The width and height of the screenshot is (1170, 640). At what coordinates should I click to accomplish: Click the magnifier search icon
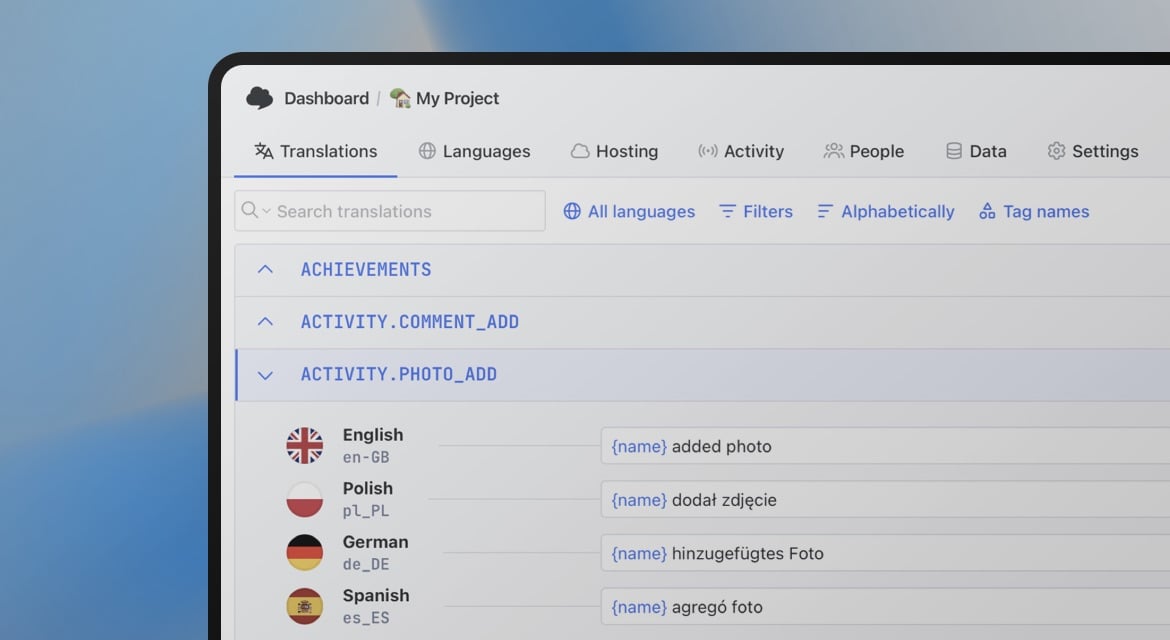click(250, 211)
